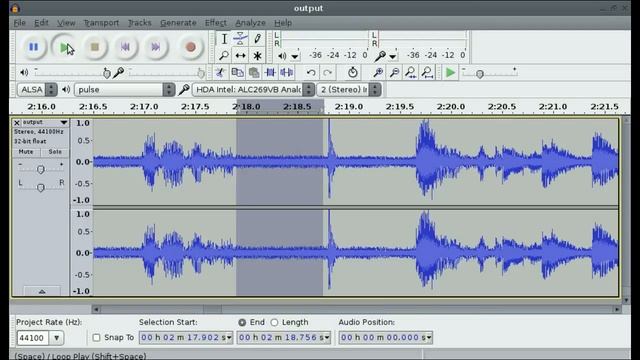This screenshot has height=360, width=640.
Task: Open the Selection Start format dropdown
Action: coord(229,338)
